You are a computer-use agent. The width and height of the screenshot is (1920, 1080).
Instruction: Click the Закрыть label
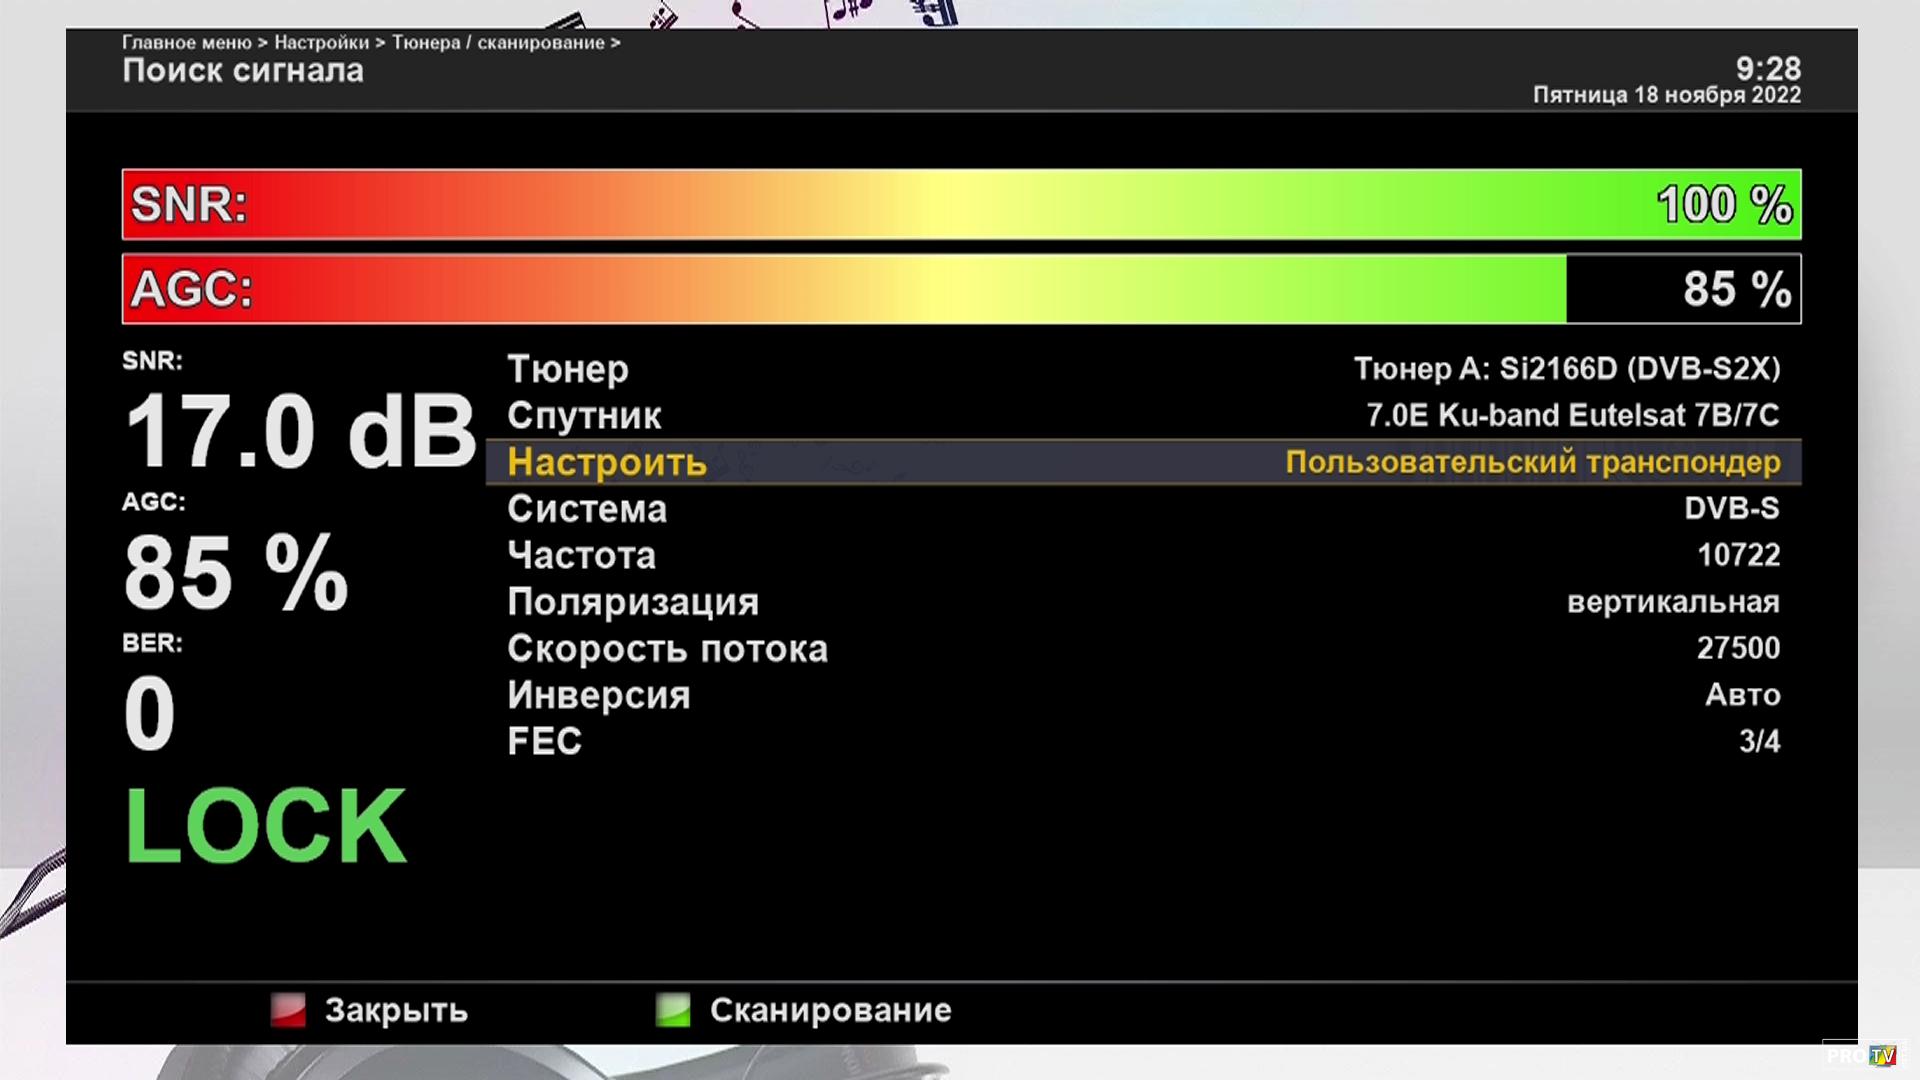[396, 1010]
